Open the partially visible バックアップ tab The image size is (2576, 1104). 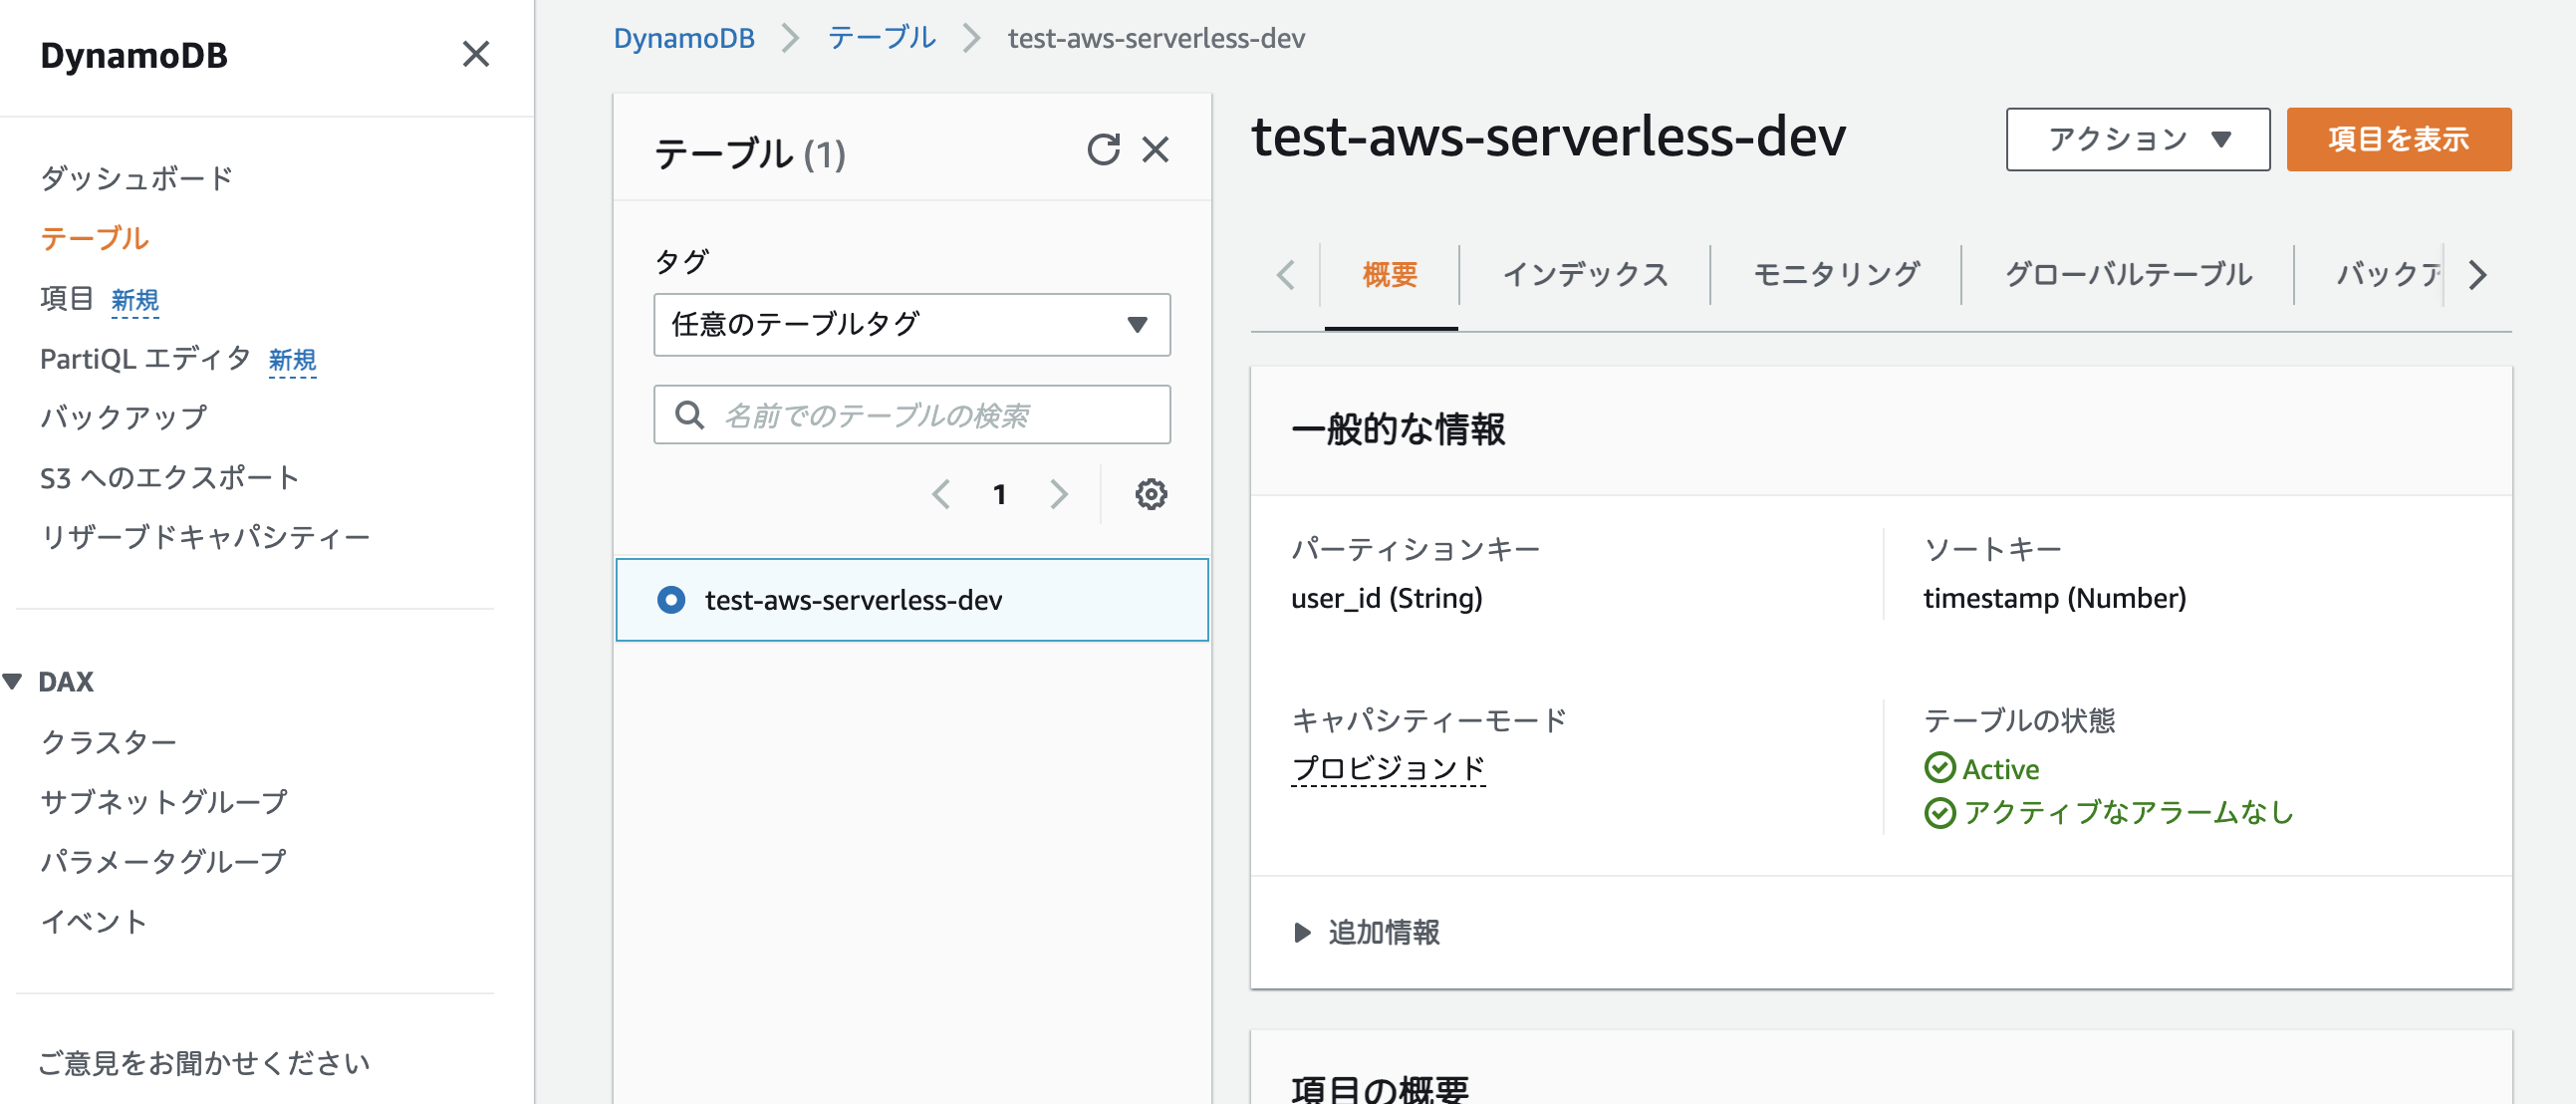[x=2388, y=274]
